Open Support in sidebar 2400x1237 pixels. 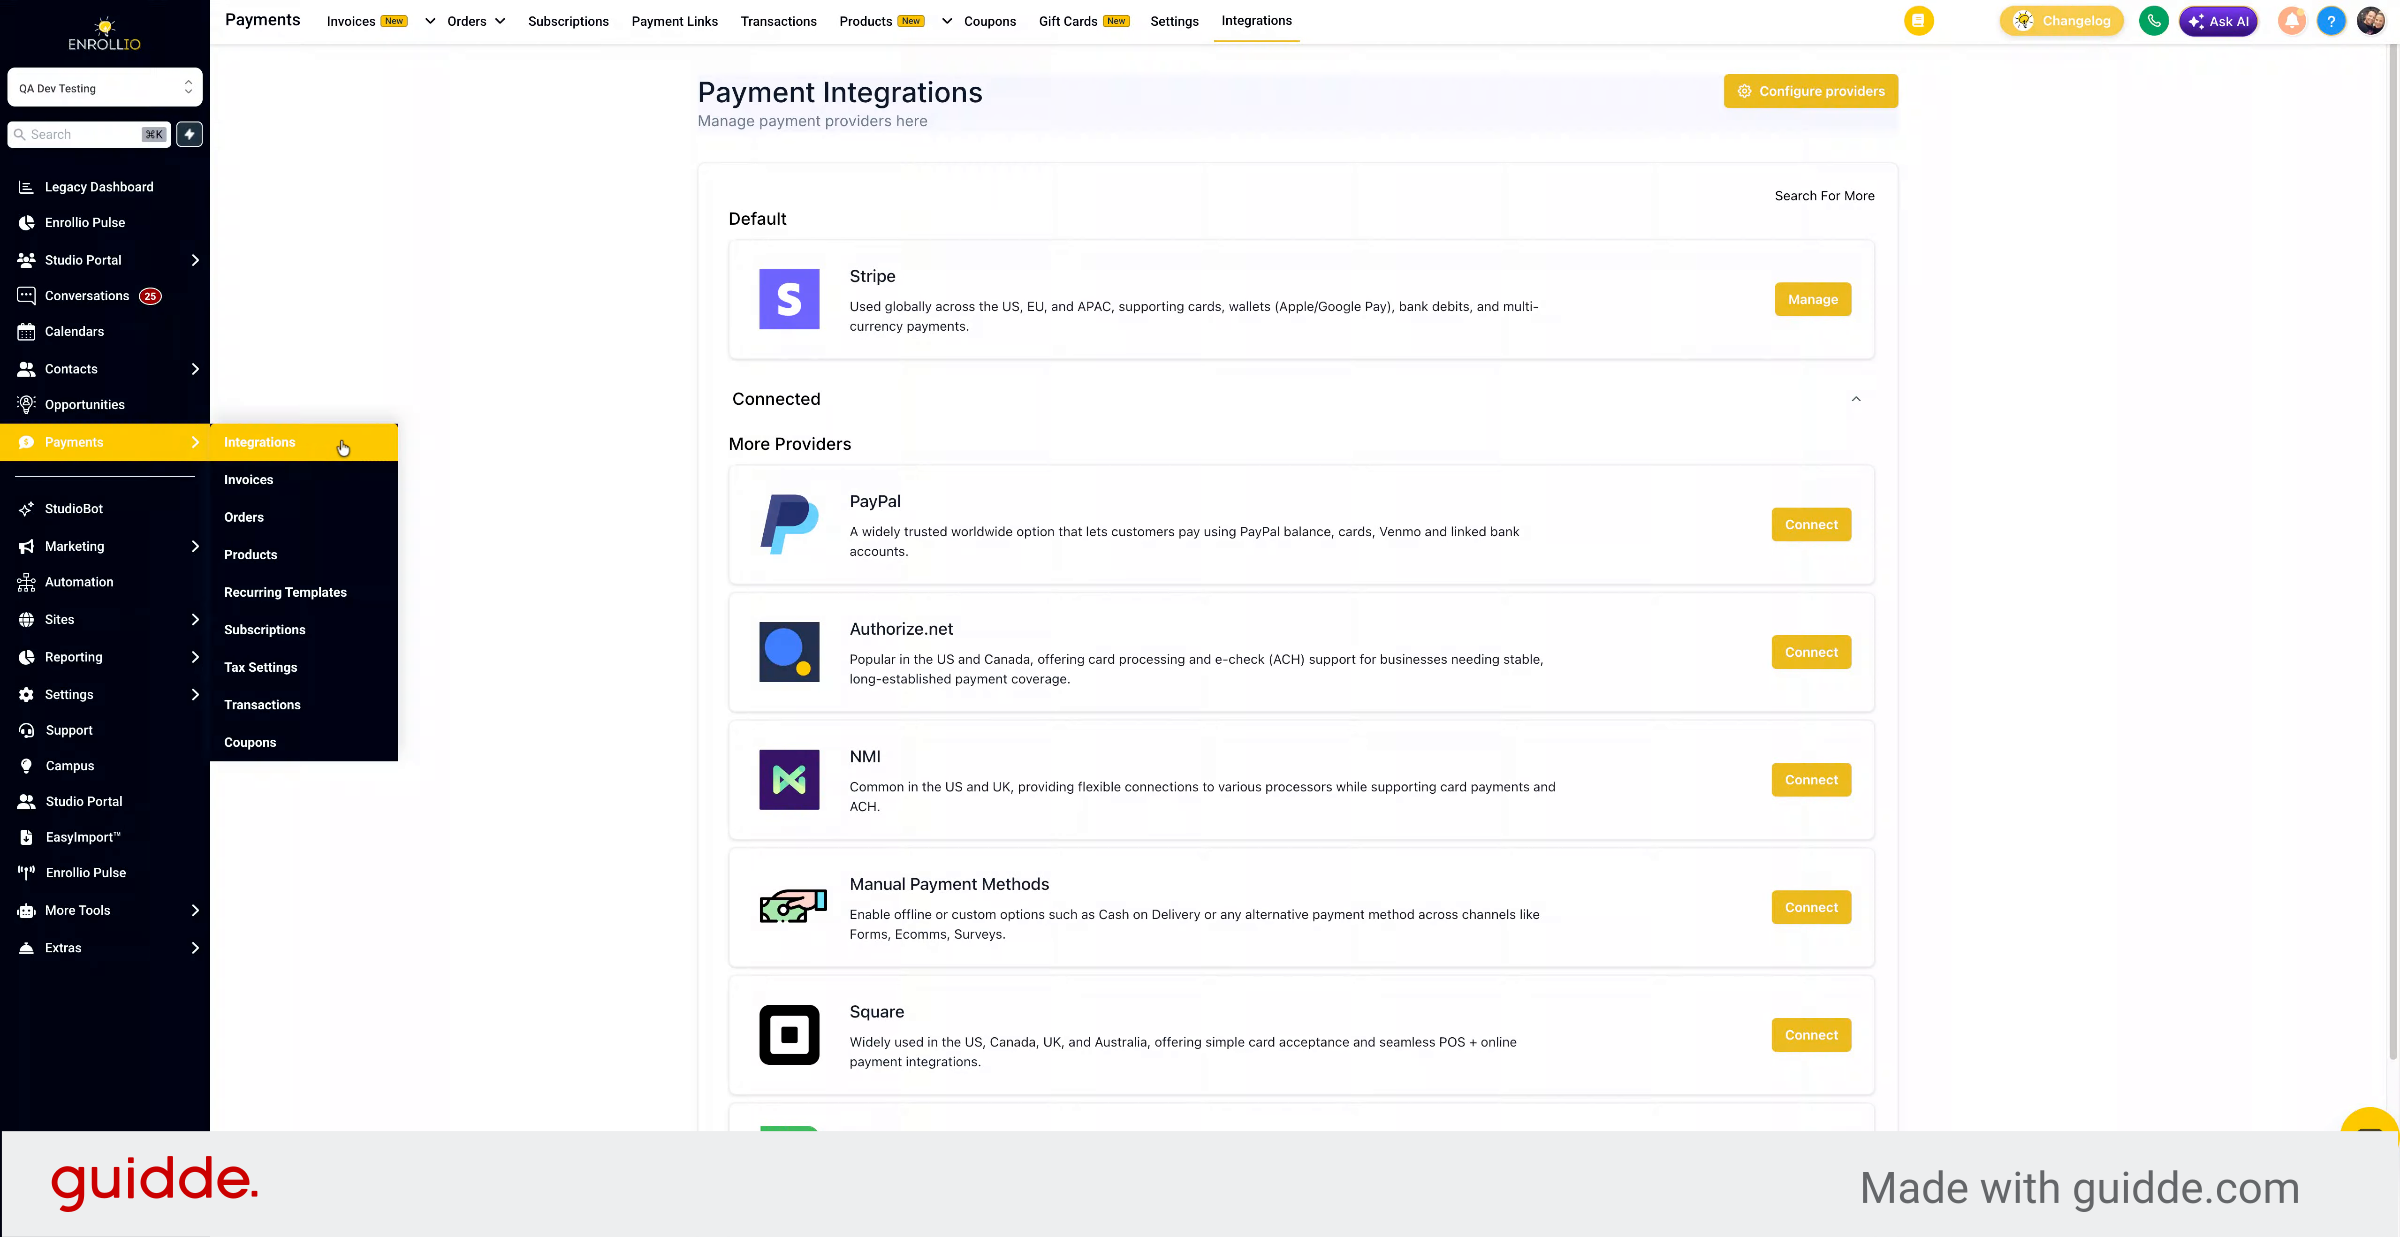69,731
